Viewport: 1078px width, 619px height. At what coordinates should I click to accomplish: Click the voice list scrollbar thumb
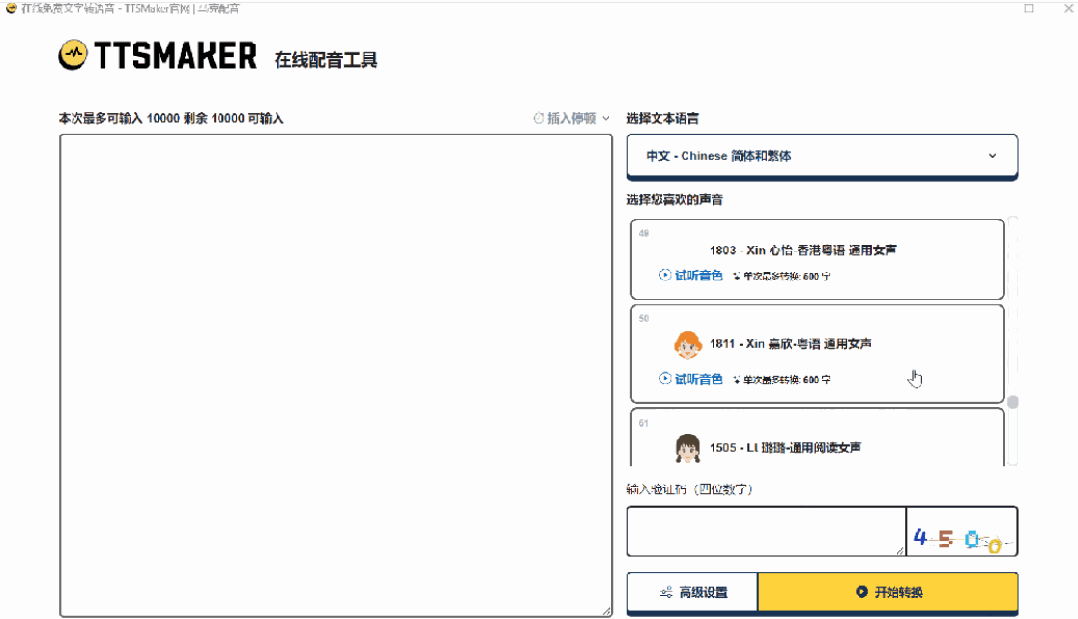click(1013, 402)
